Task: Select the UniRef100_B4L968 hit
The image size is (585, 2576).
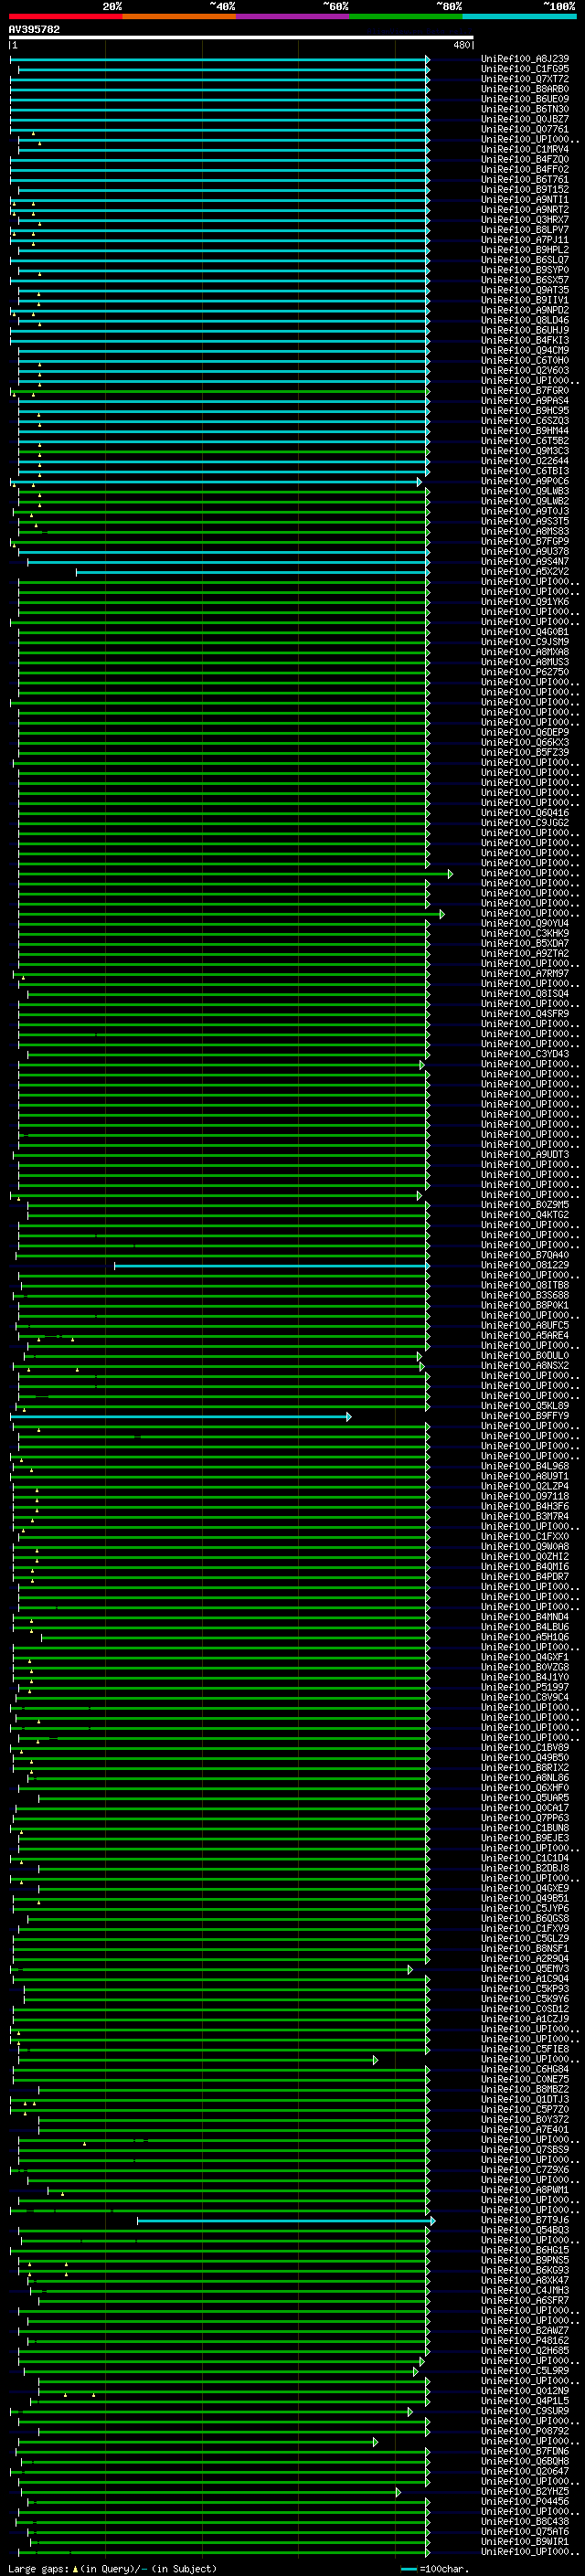Action: (525, 1466)
